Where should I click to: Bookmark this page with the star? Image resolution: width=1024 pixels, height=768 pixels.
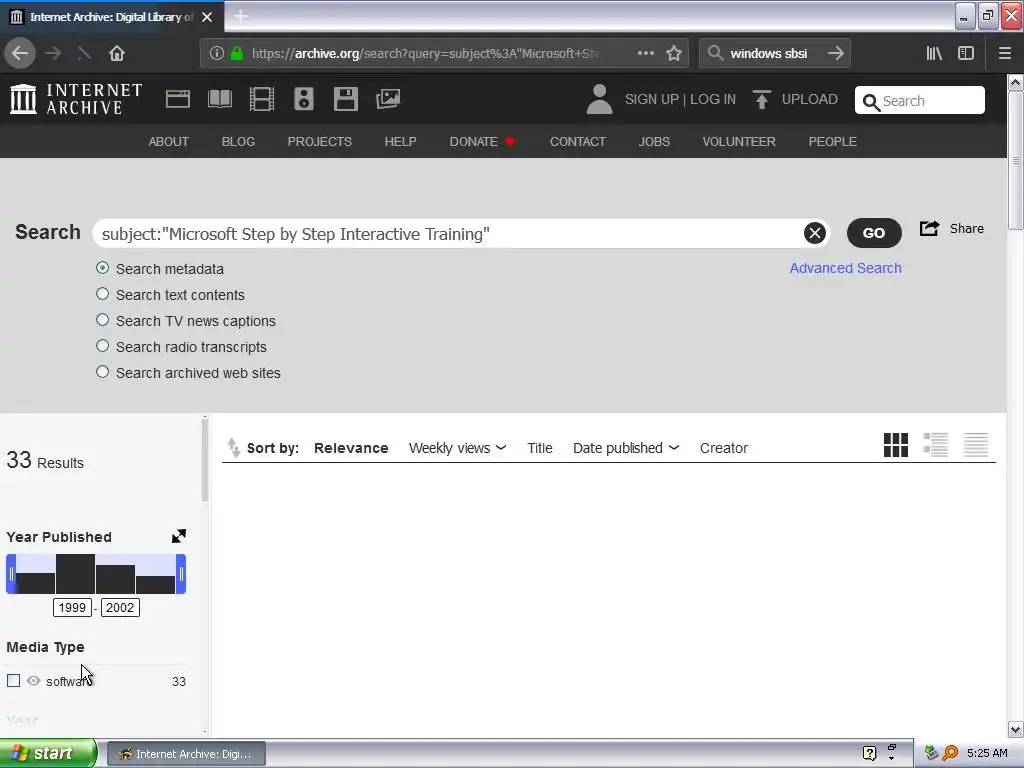click(674, 53)
